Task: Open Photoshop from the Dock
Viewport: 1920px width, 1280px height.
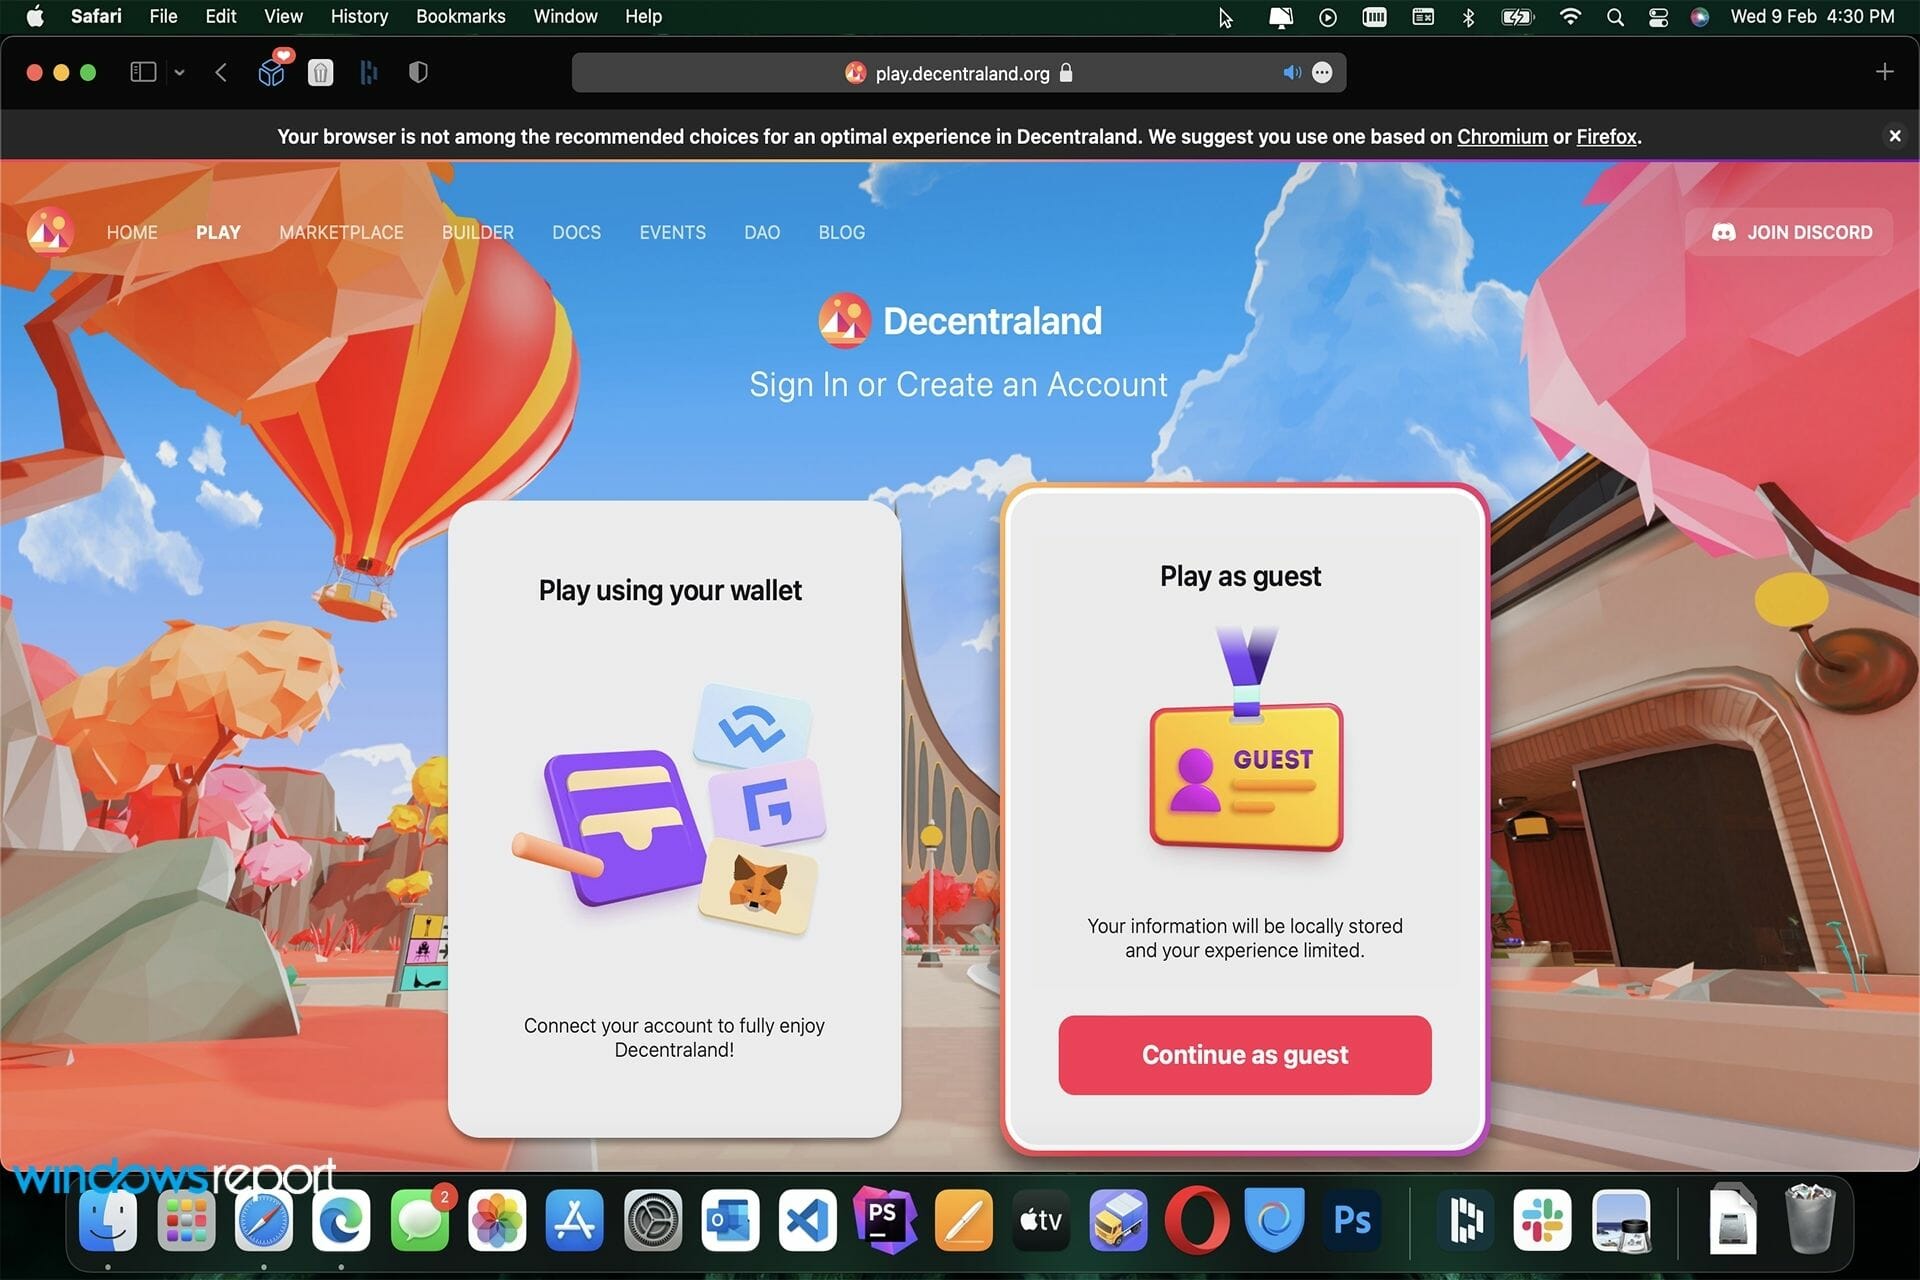Action: pyautogui.click(x=1352, y=1220)
